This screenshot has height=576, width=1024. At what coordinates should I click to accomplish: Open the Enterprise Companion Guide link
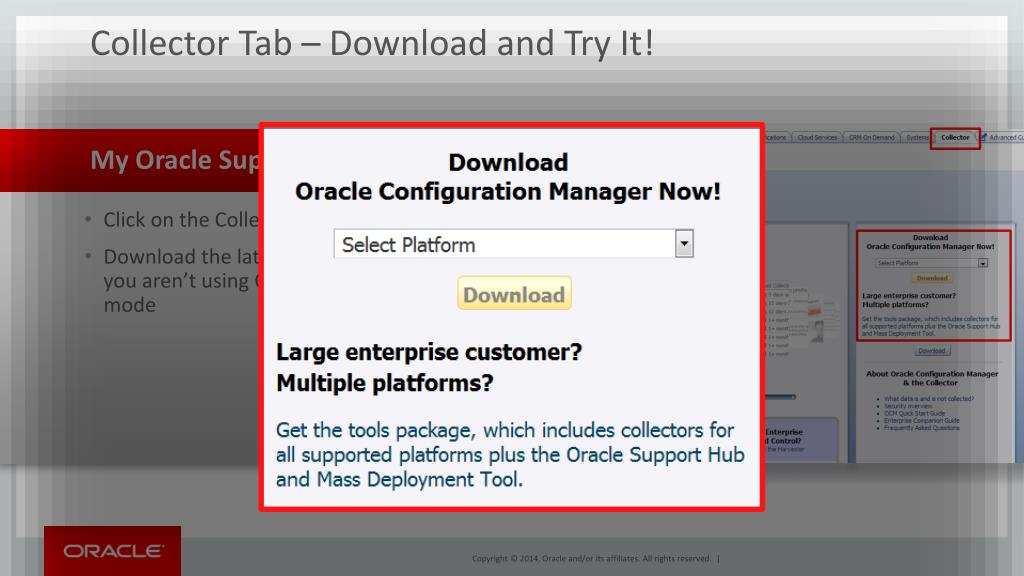[x=921, y=421]
